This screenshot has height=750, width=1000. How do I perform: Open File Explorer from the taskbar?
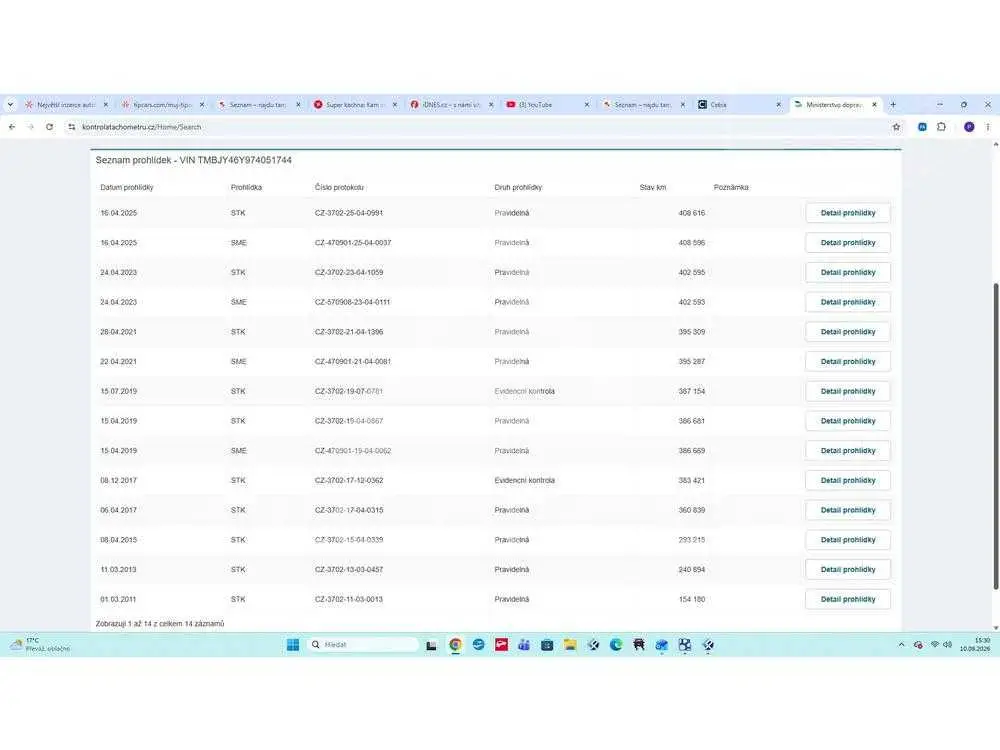click(570, 645)
